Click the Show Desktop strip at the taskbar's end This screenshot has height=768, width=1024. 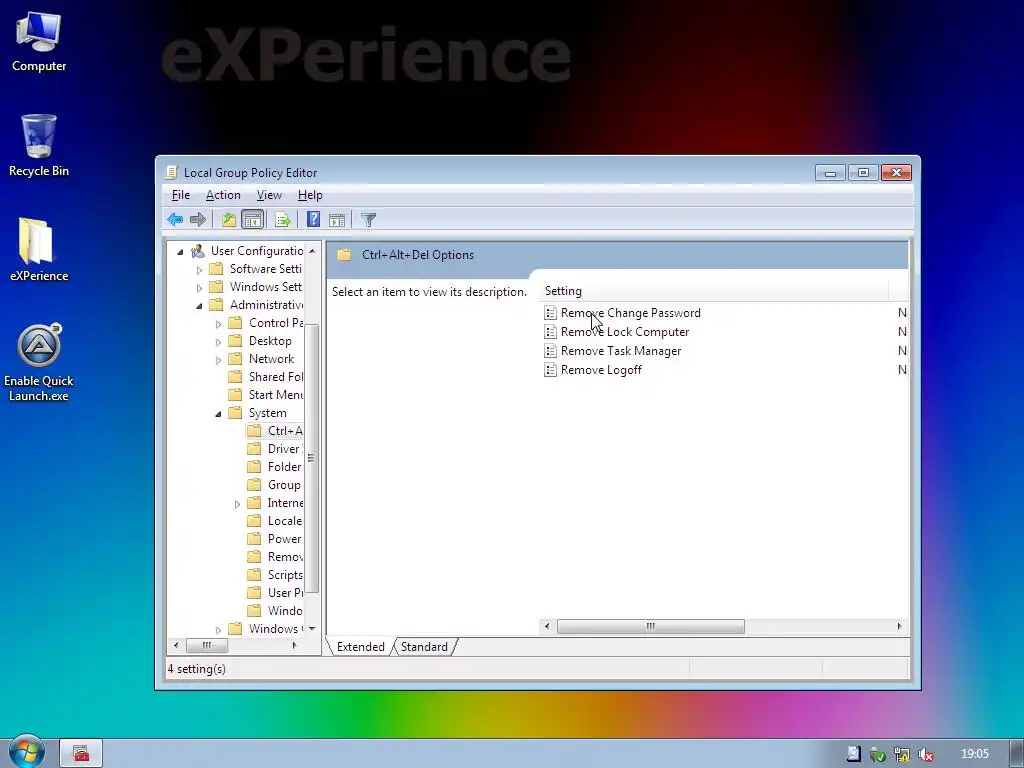pos(1017,754)
